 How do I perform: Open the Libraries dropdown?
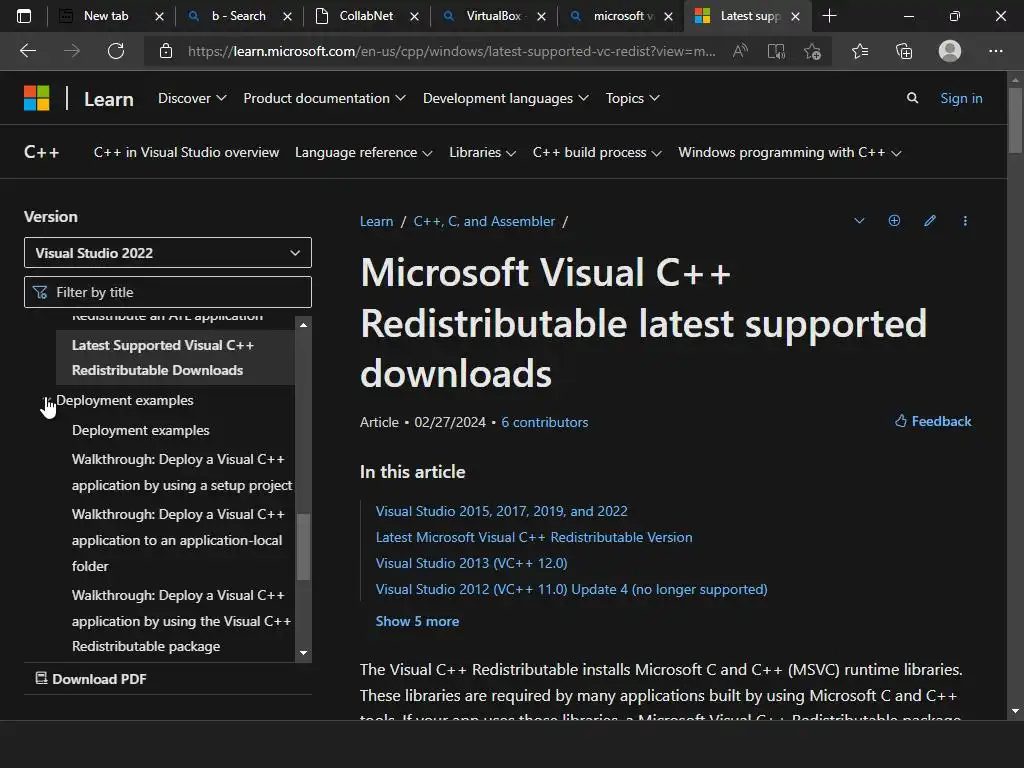tap(483, 152)
